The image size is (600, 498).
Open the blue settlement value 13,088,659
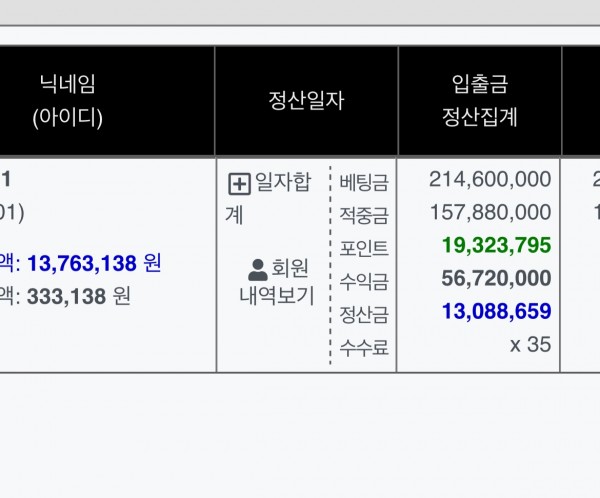click(x=496, y=311)
